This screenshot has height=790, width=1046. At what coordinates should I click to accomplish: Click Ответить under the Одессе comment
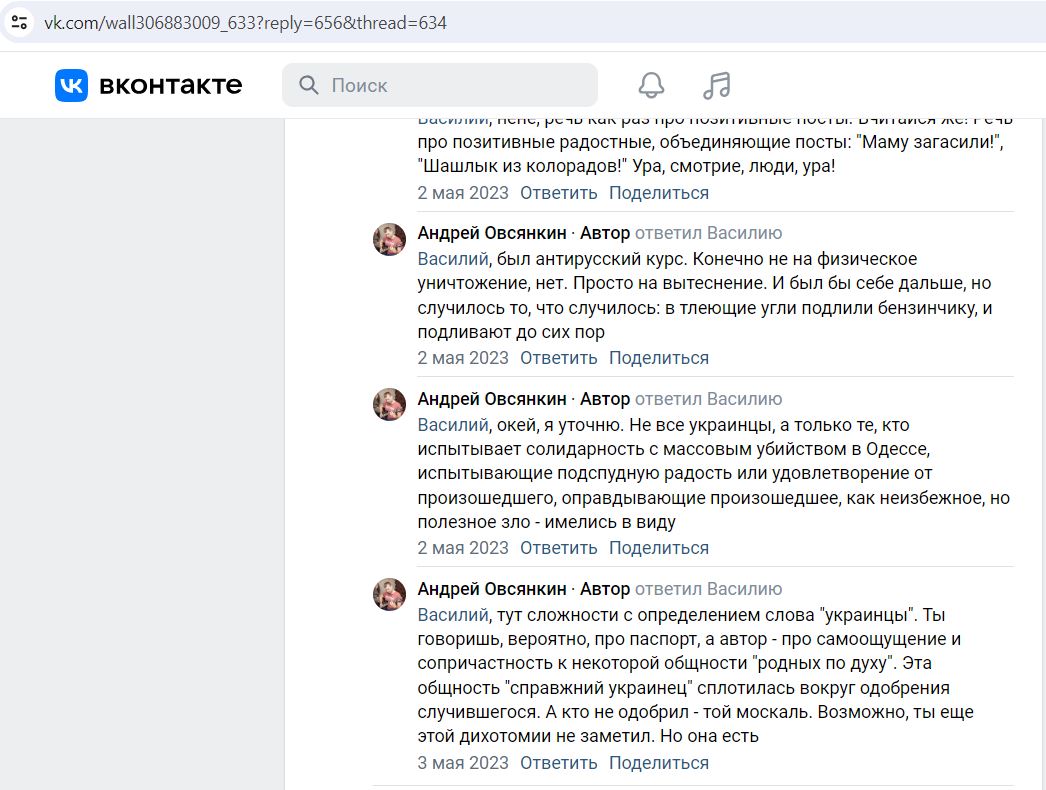tap(558, 548)
